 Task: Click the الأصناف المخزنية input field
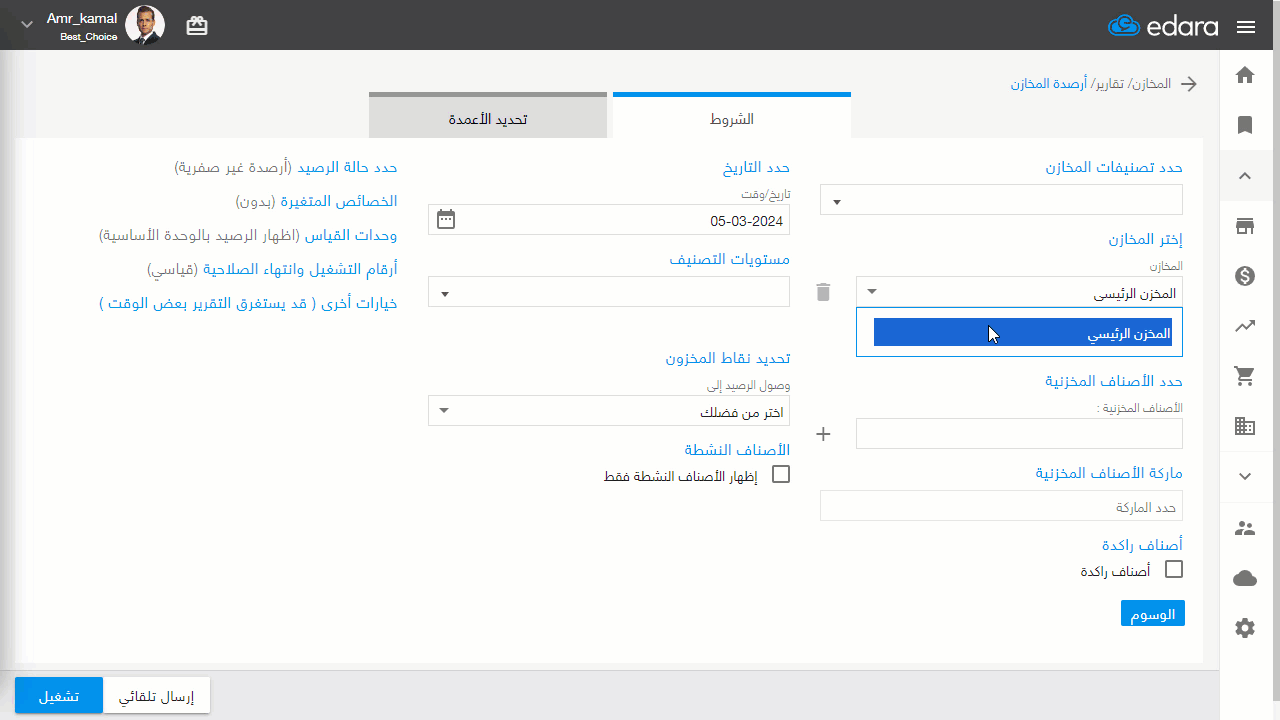point(1019,434)
